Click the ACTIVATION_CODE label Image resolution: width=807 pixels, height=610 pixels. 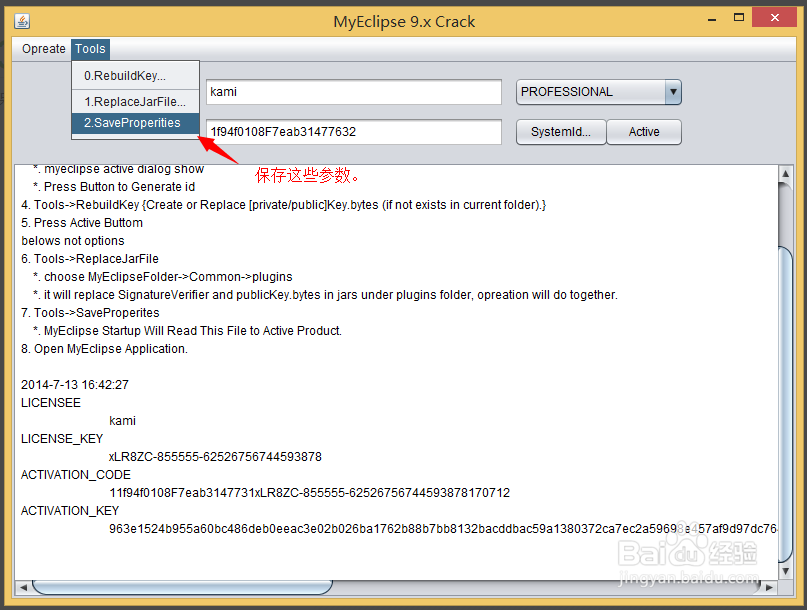click(76, 475)
